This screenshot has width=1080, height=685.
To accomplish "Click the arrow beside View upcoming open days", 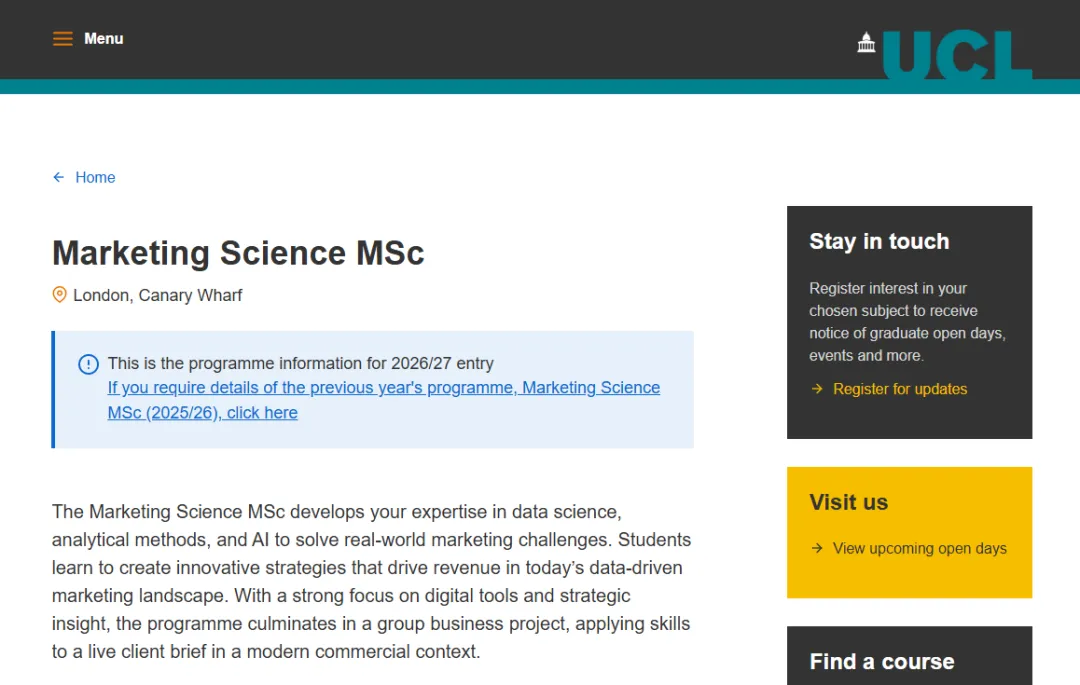I will click(817, 548).
